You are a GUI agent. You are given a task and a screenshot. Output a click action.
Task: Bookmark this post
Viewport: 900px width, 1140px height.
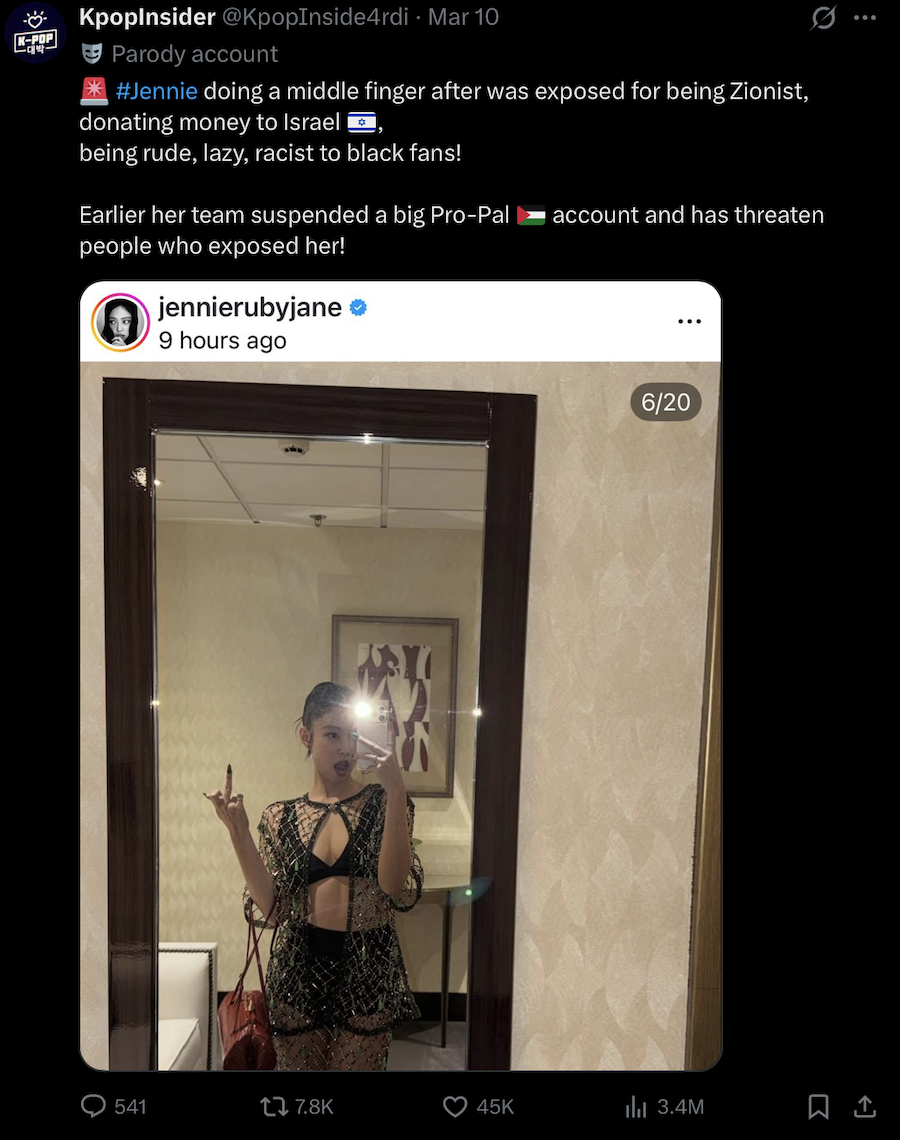[x=819, y=1107]
